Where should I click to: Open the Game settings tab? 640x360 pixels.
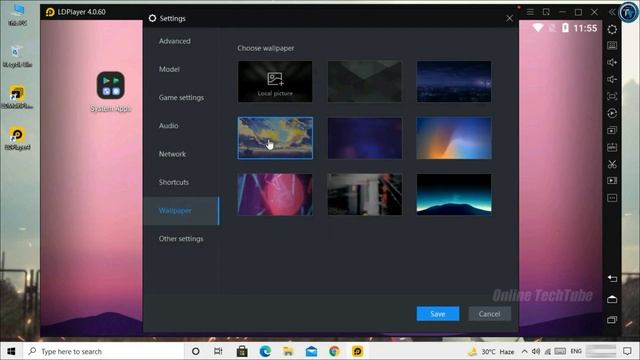(x=181, y=98)
